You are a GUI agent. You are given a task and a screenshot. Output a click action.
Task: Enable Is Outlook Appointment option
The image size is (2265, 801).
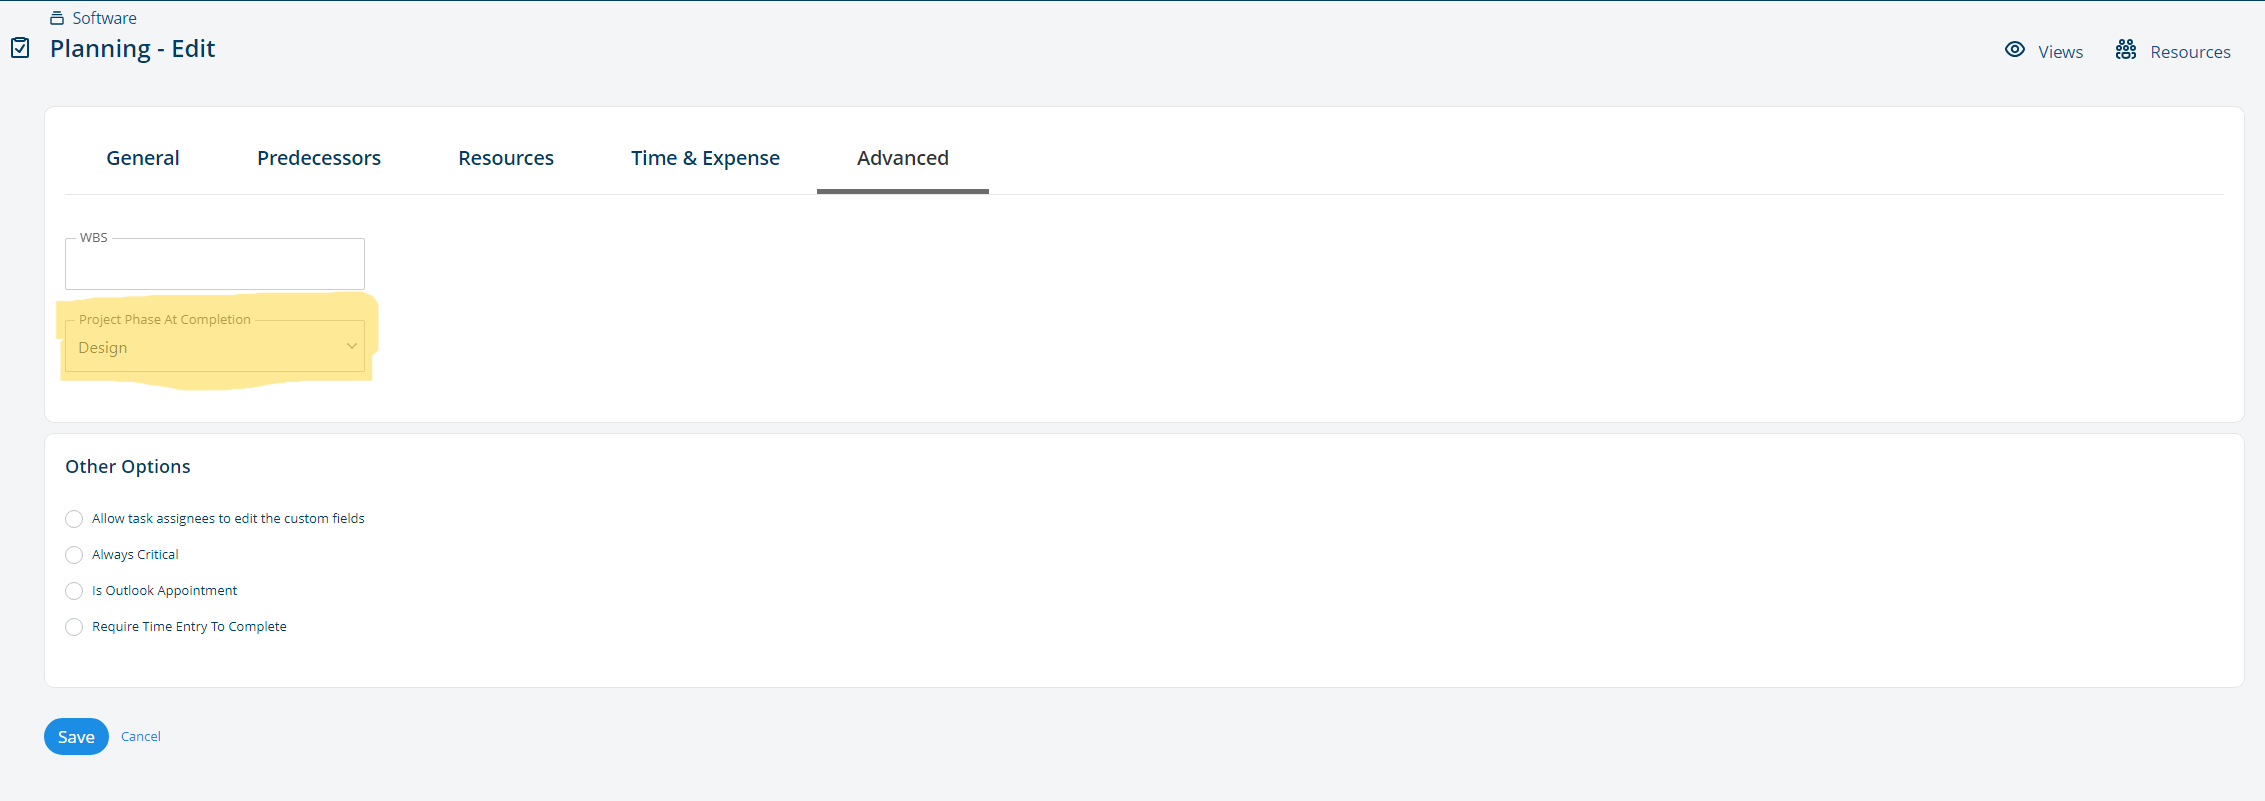click(x=74, y=591)
